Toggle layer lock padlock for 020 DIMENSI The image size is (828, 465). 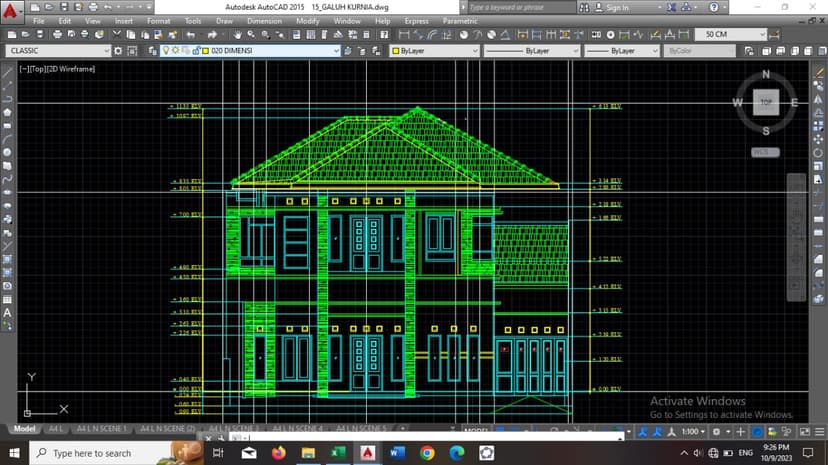click(x=196, y=51)
